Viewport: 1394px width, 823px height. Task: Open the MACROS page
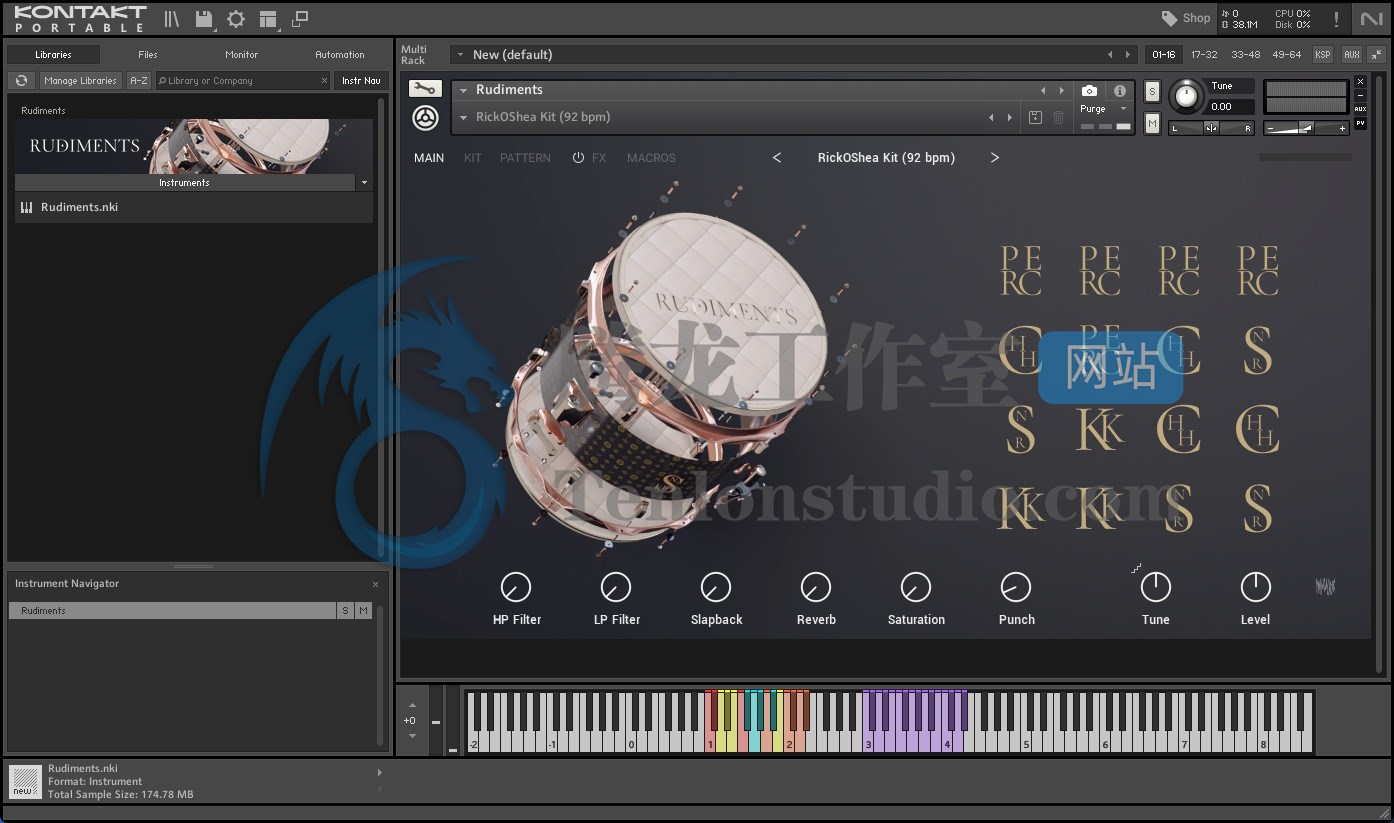(x=651, y=158)
